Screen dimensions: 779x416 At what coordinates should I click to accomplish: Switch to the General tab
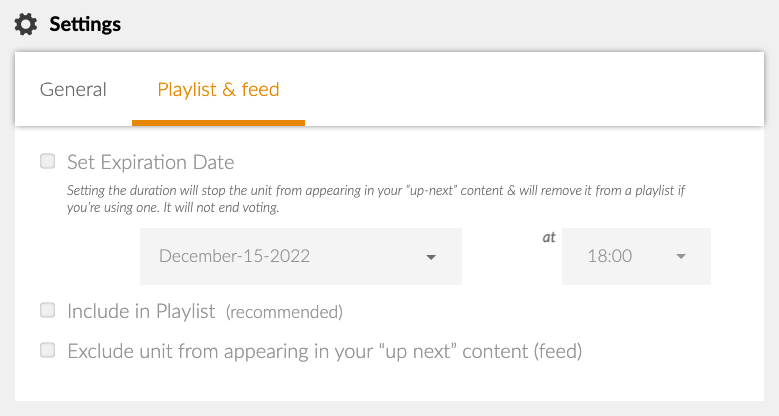[73, 89]
